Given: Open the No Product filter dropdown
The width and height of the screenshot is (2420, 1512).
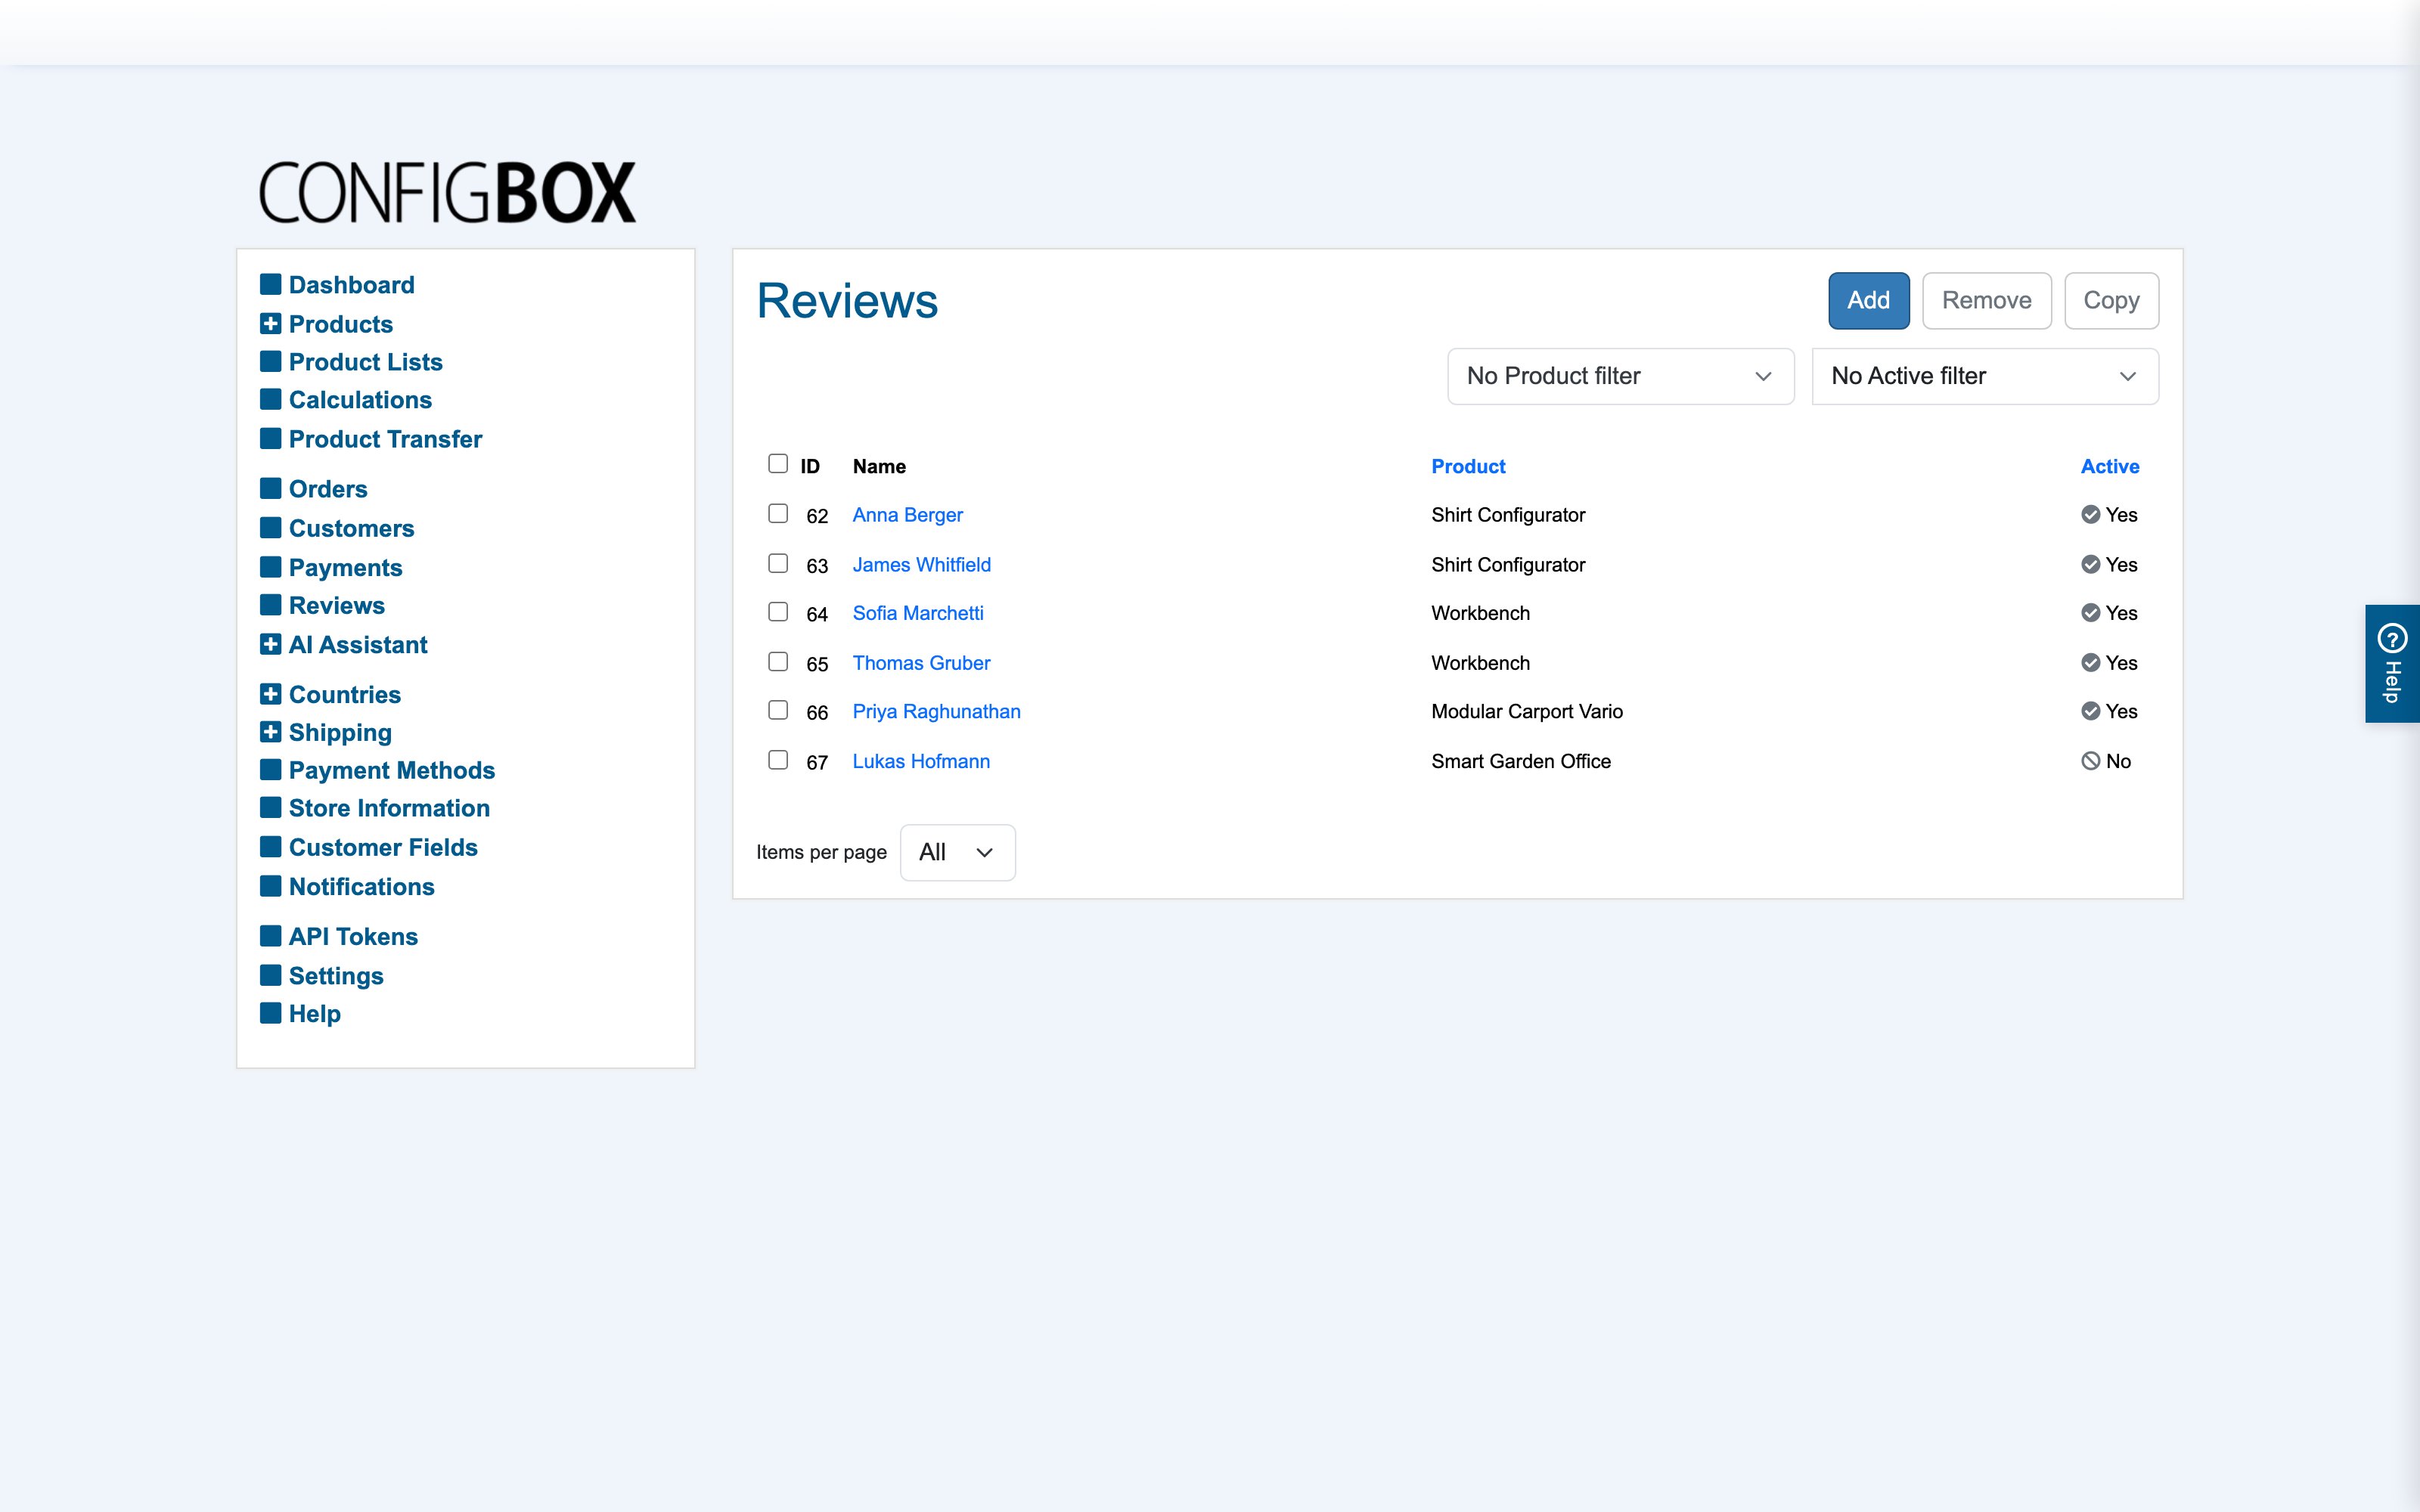Looking at the screenshot, I should click(1620, 376).
